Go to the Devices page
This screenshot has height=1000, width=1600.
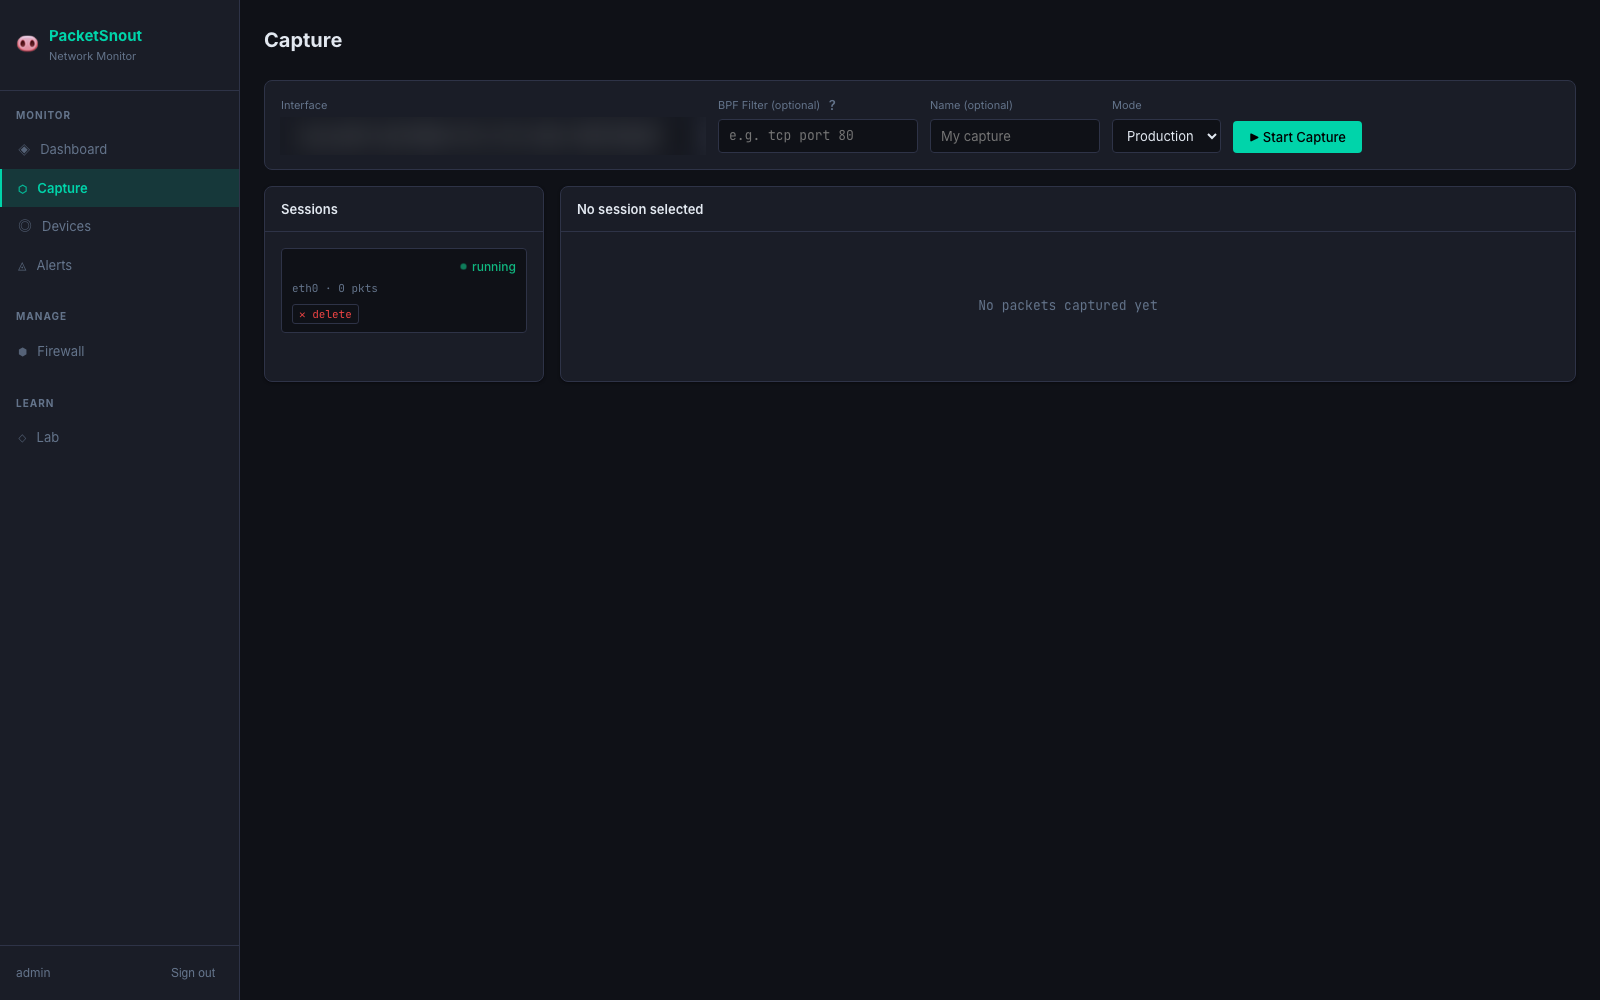119,226
